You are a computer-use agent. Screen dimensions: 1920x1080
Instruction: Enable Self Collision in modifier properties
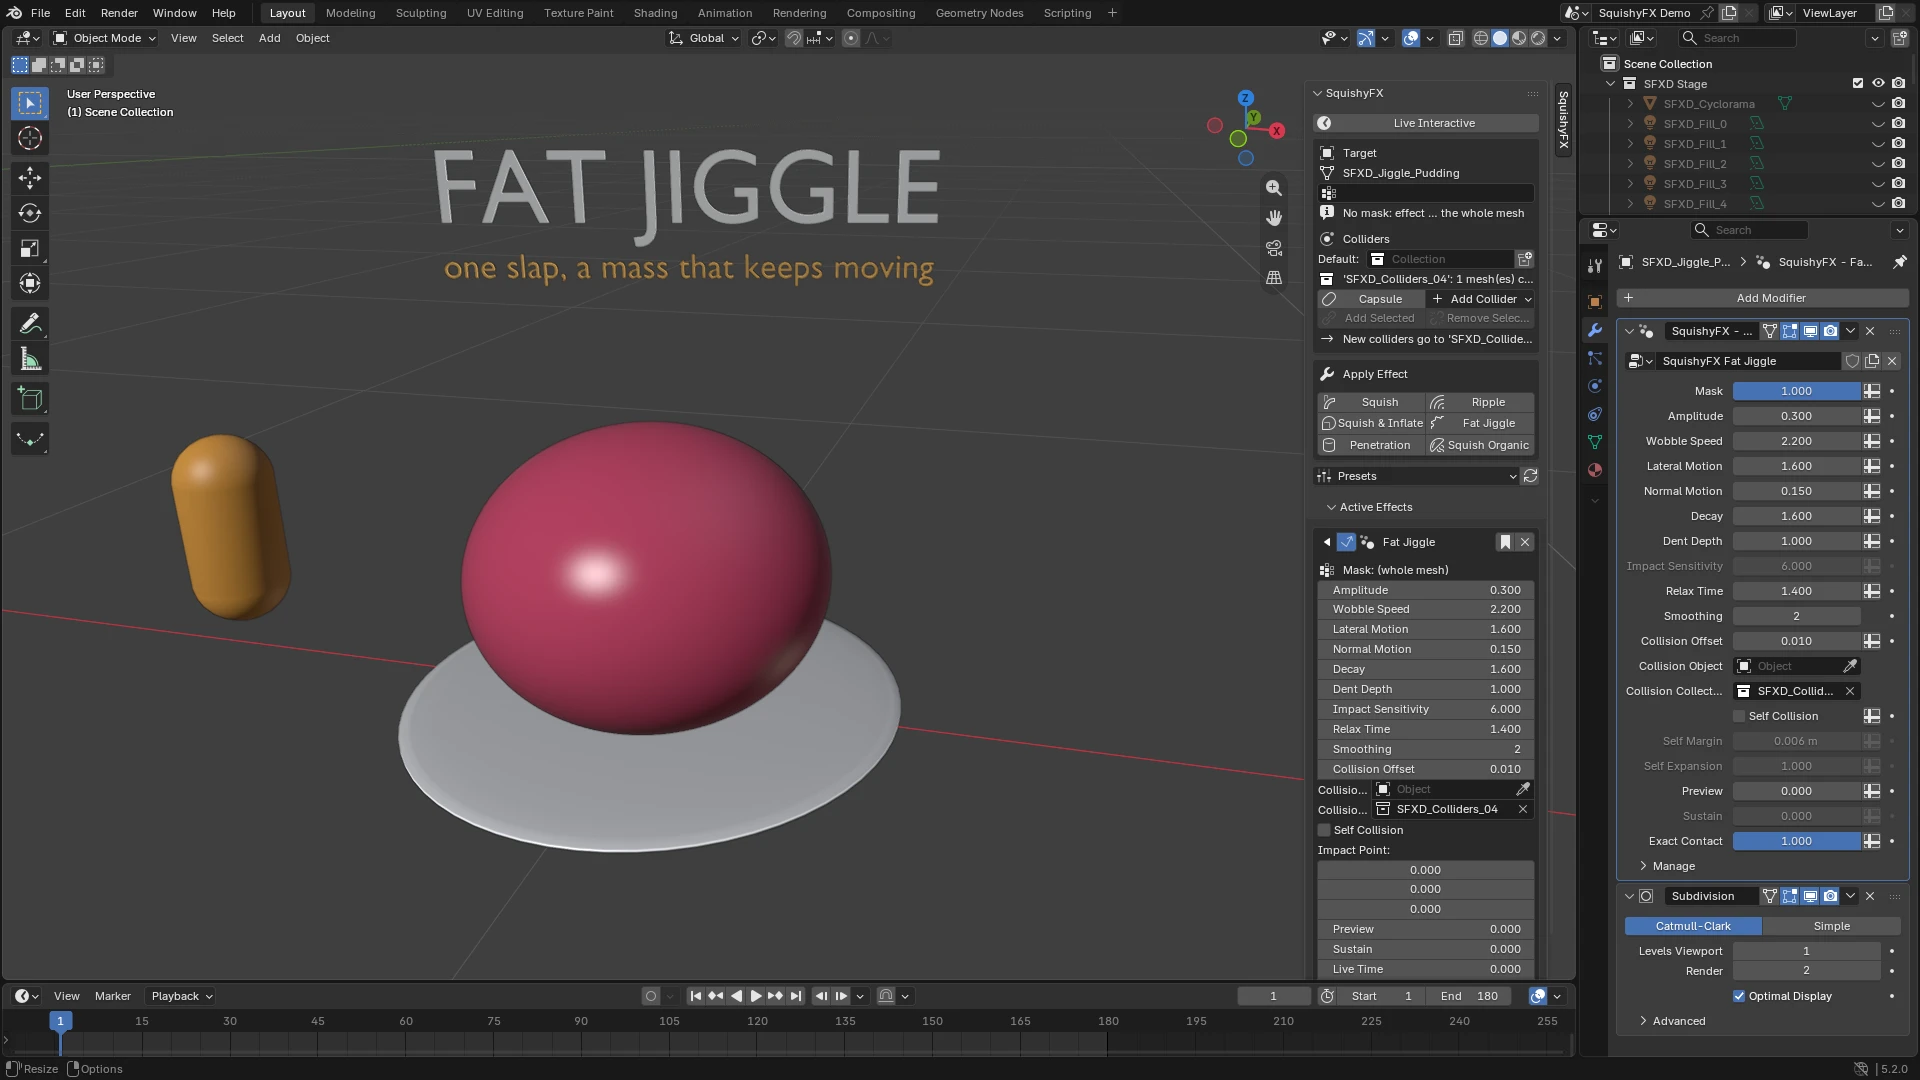(1739, 716)
